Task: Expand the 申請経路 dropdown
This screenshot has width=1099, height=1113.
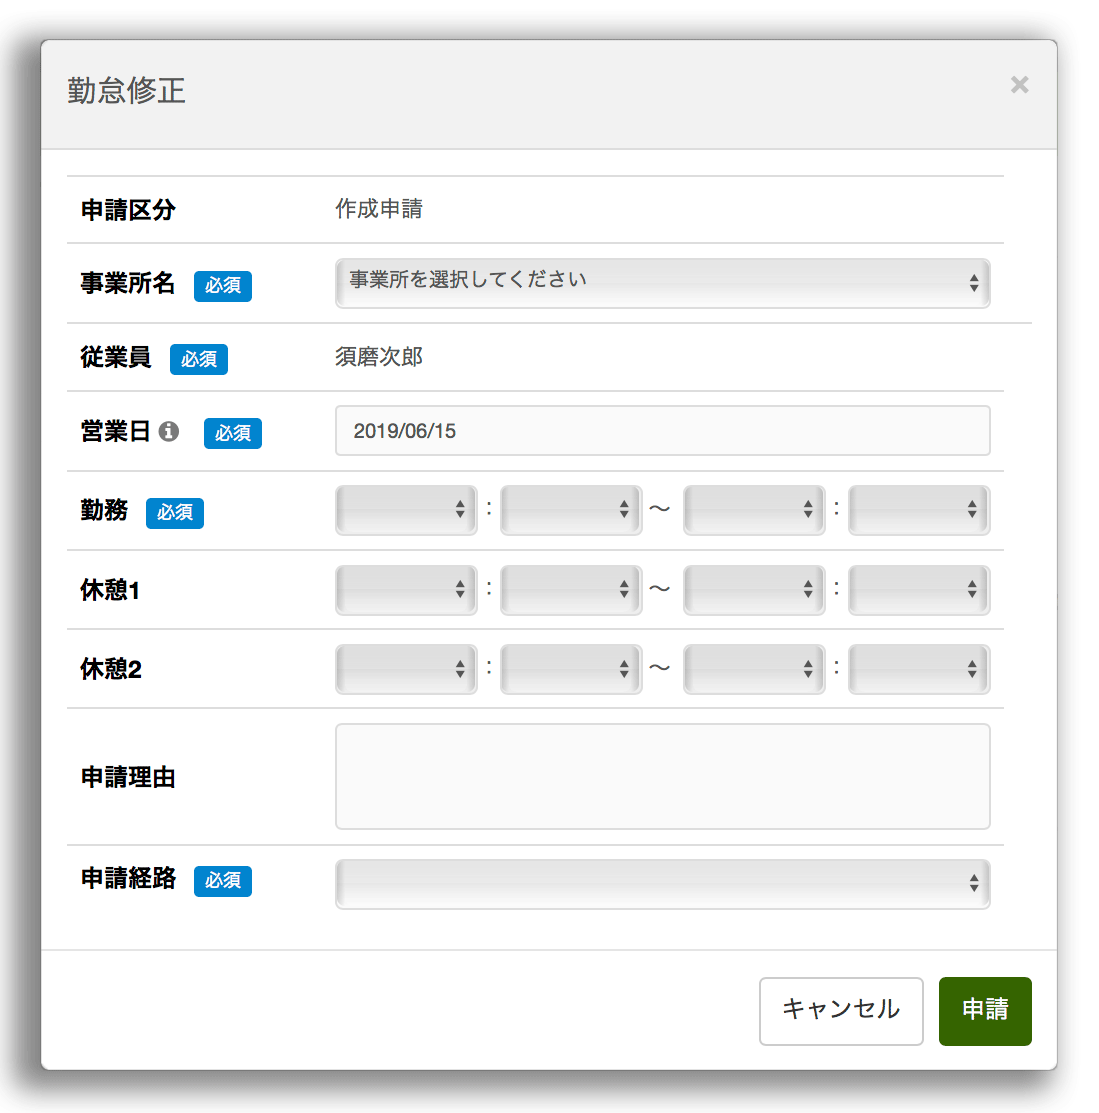Action: pos(662,884)
